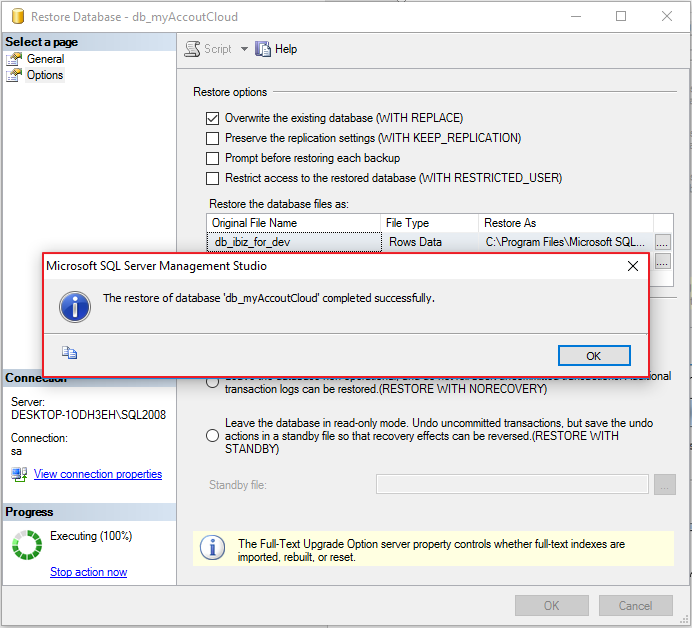Select the RESTORE WITH STANDBY radio option
692x628 pixels.
pyautogui.click(x=212, y=436)
